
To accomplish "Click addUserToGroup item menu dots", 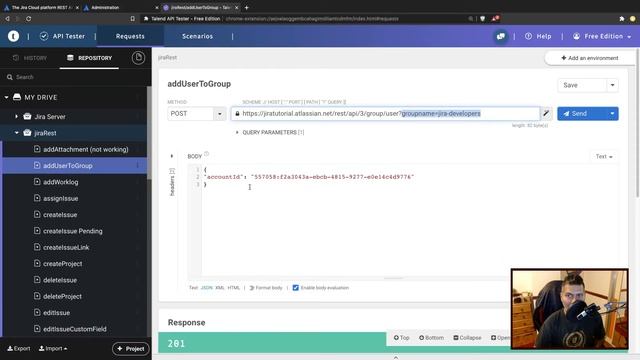I will 138,165.
